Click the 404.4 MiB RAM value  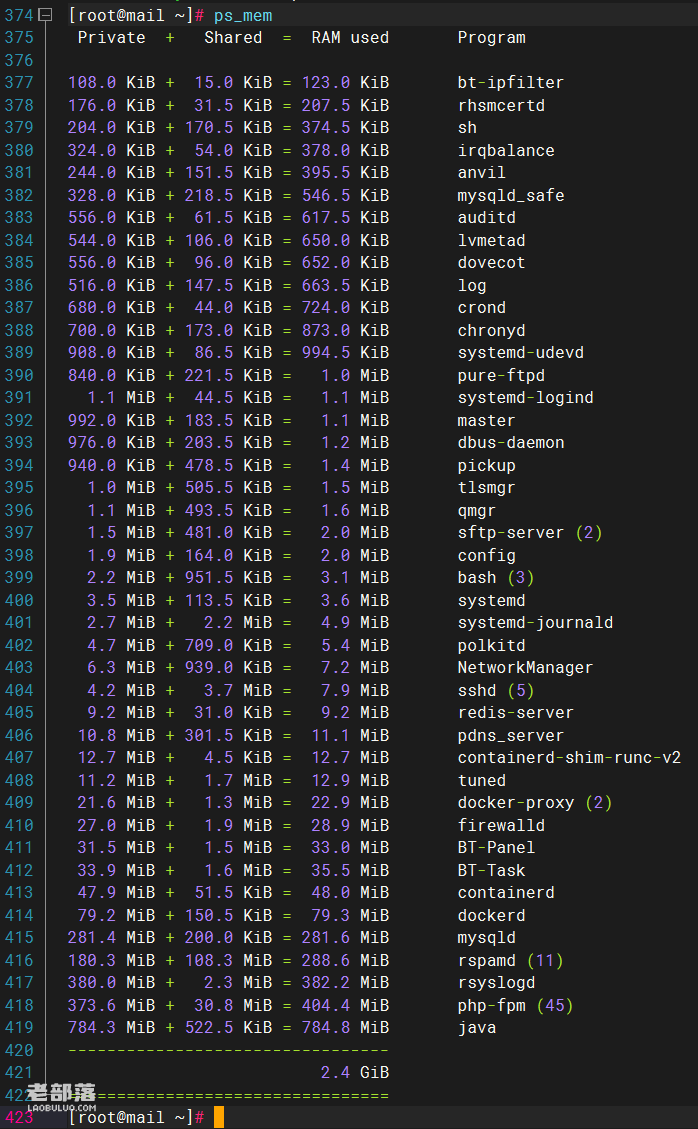[346, 1005]
